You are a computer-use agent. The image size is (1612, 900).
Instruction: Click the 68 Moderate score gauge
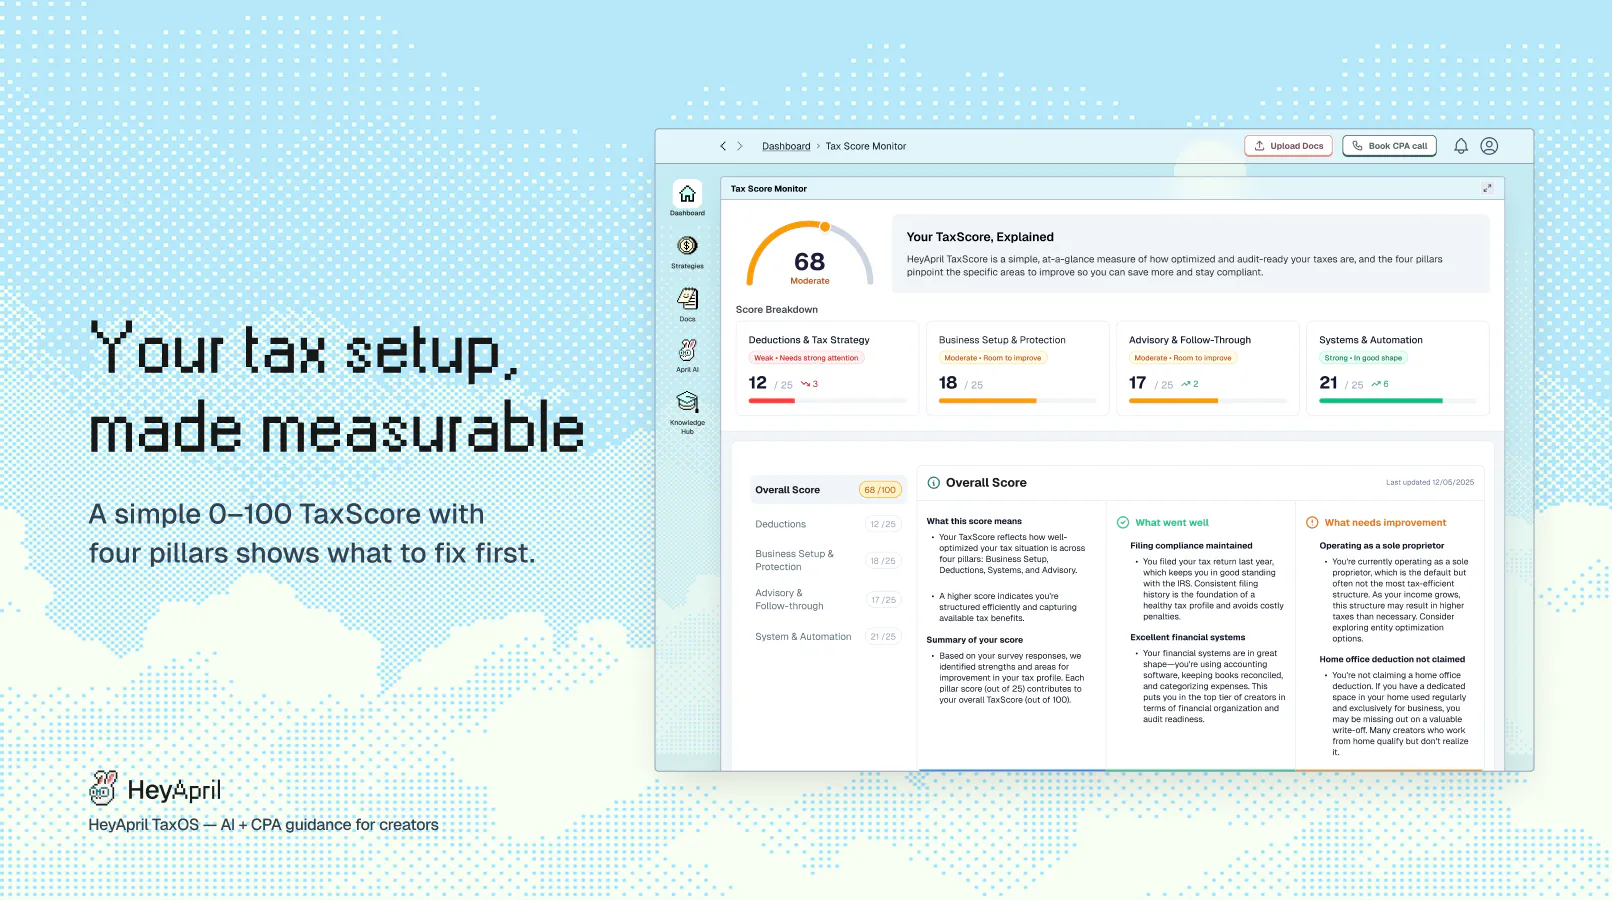(810, 254)
